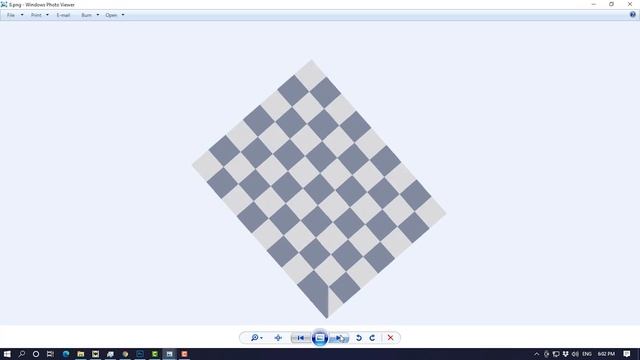The image size is (640, 360).
Task: Open taskbar Search
Action: click(x=22, y=354)
